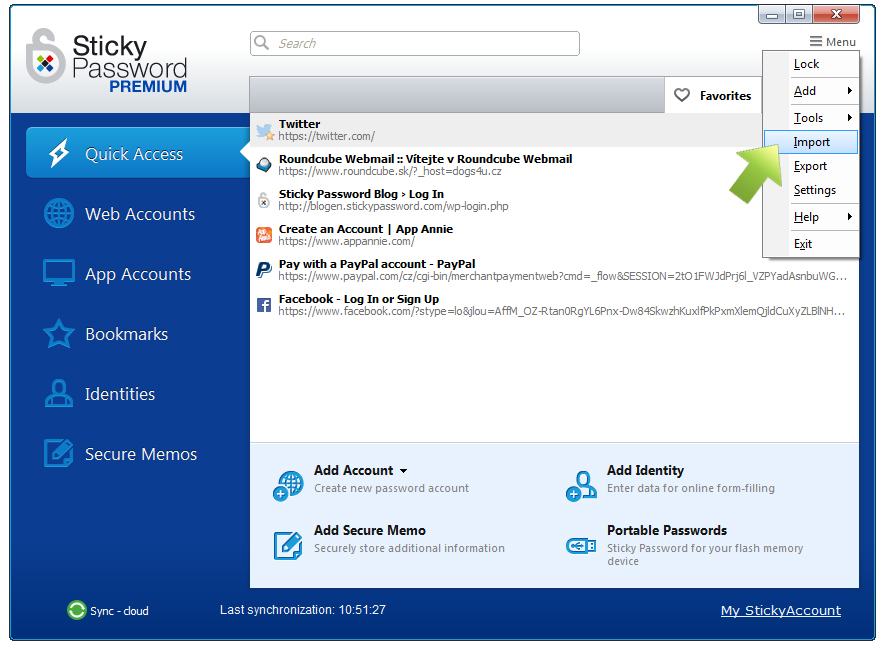Viewport: 883px width, 654px height.
Task: Click the Add Secure Memo icon
Action: 288,545
